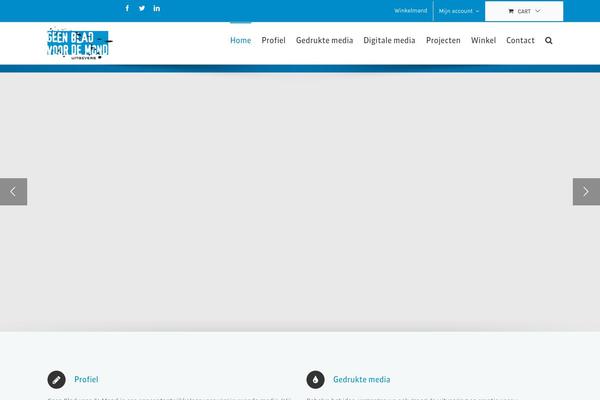
Task: Open the Winkel menu item
Action: (x=483, y=40)
